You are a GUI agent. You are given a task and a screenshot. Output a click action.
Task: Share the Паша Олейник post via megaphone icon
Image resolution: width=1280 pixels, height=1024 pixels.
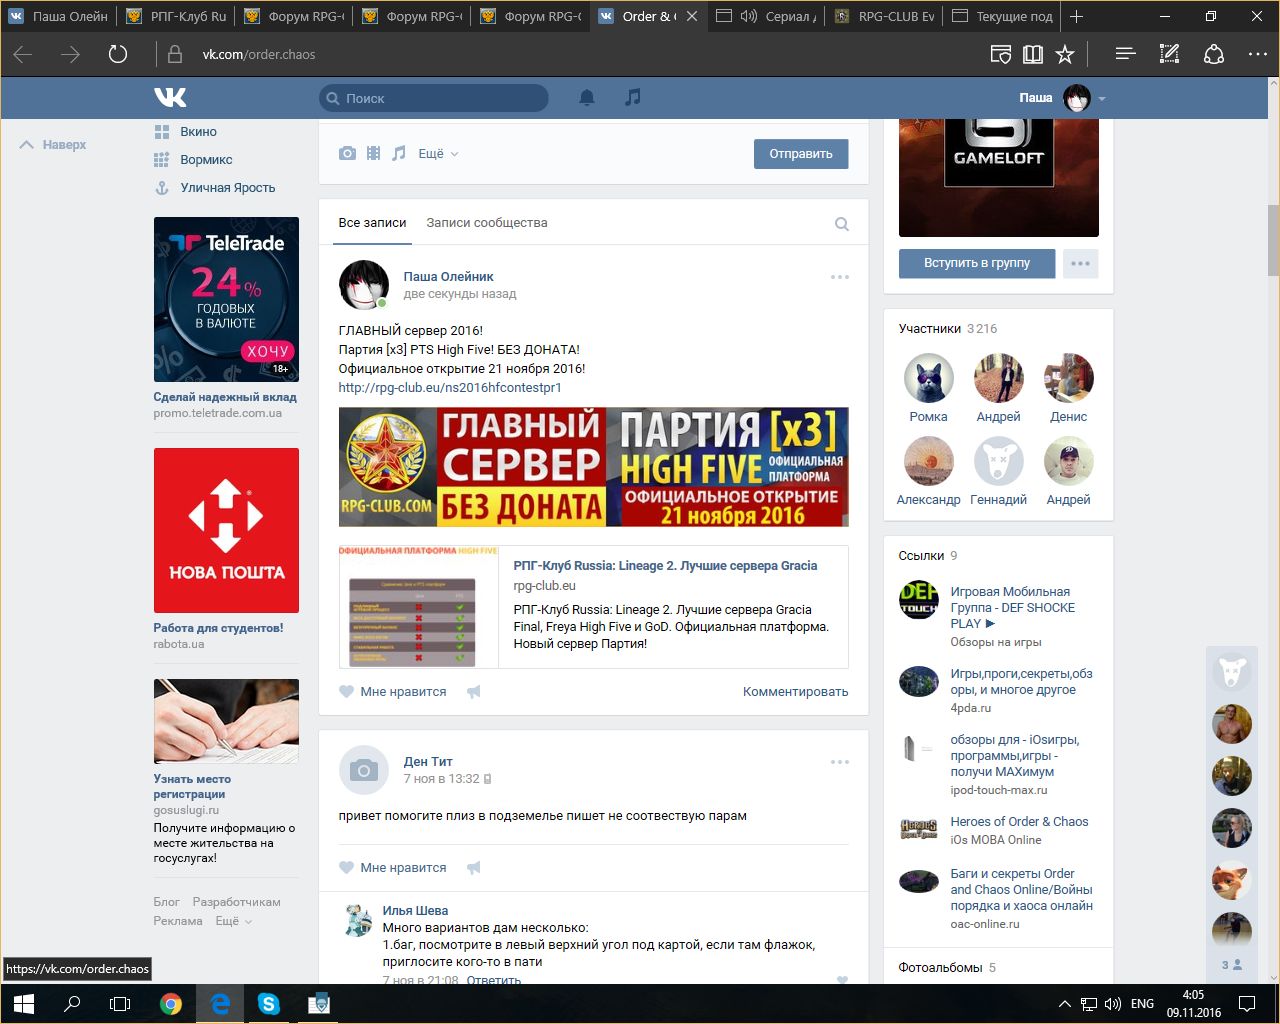pos(474,691)
